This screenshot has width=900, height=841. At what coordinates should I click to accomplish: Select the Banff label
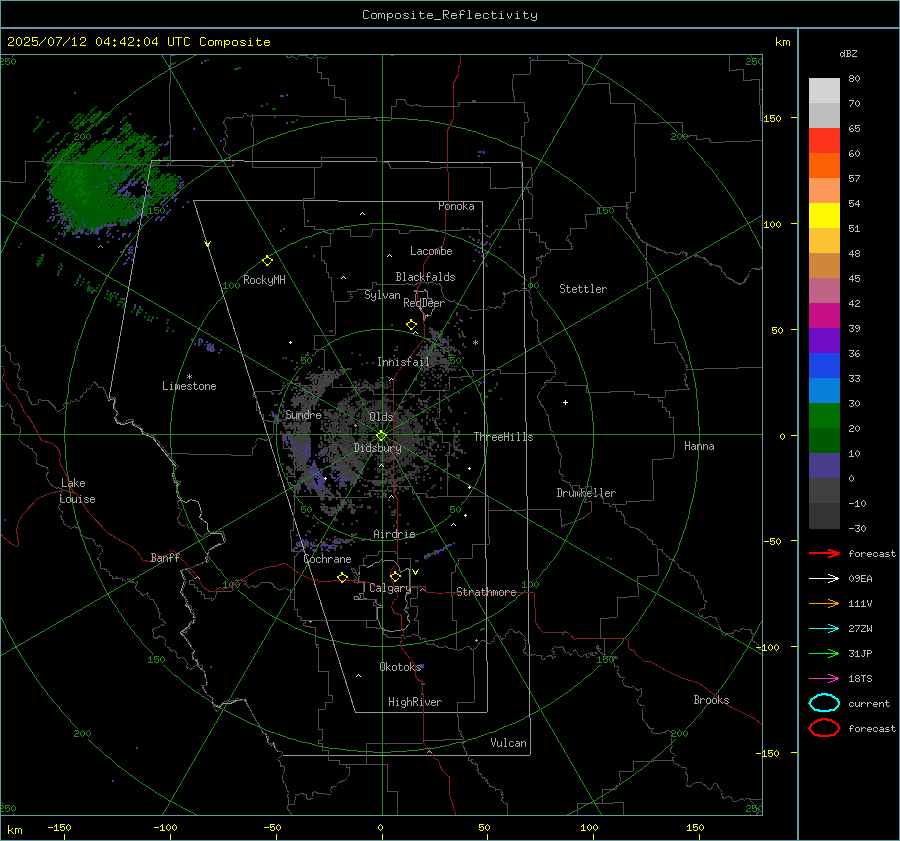[165, 558]
